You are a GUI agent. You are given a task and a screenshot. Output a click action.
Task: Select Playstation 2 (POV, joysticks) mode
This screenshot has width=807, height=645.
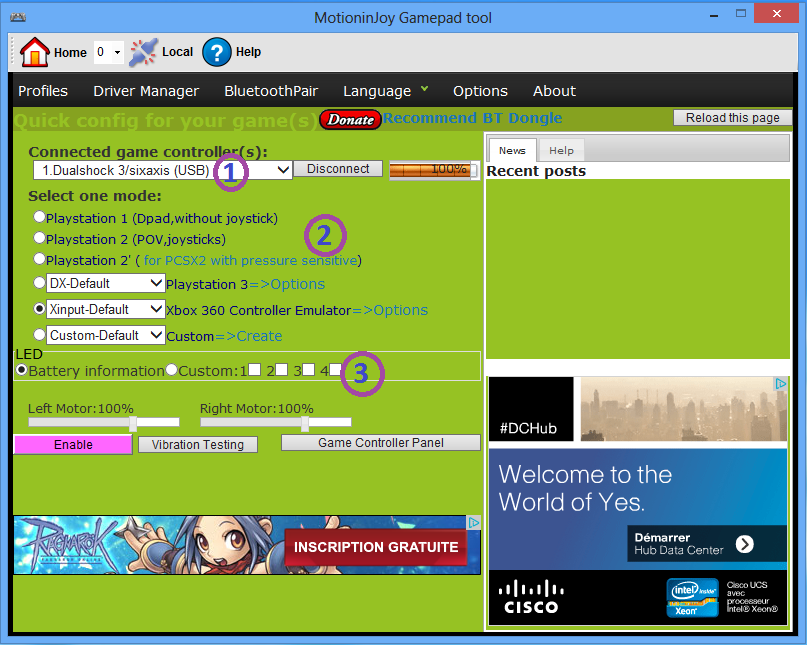(x=40, y=238)
